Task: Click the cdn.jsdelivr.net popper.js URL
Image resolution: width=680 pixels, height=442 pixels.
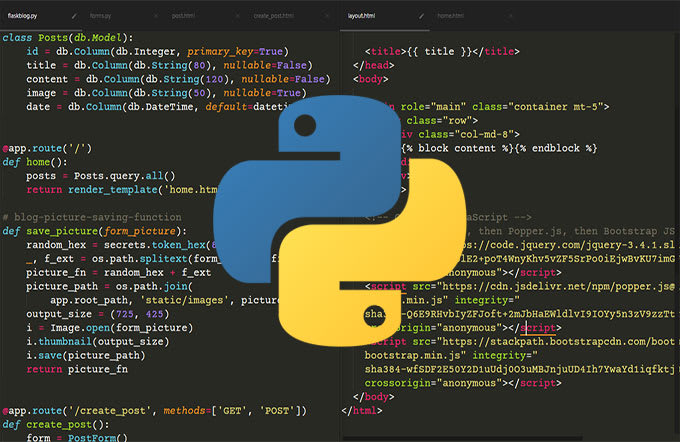Action: click(x=559, y=287)
